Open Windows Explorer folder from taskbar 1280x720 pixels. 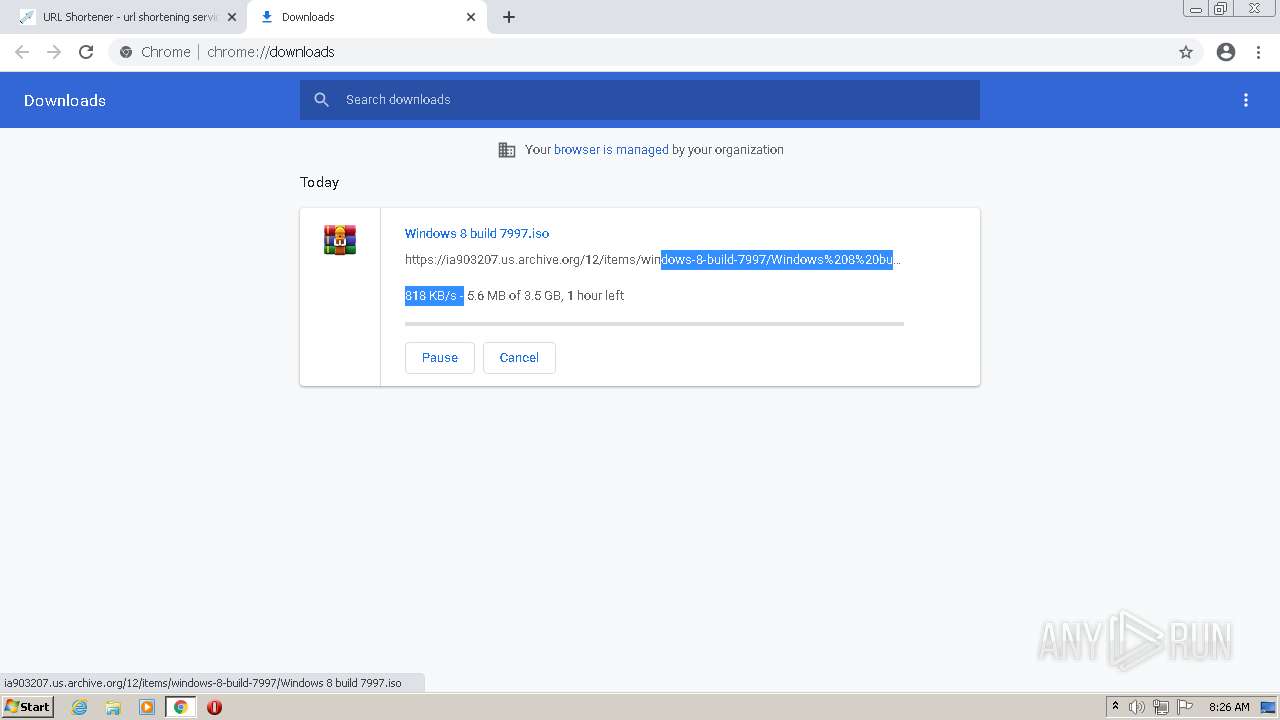tap(113, 707)
